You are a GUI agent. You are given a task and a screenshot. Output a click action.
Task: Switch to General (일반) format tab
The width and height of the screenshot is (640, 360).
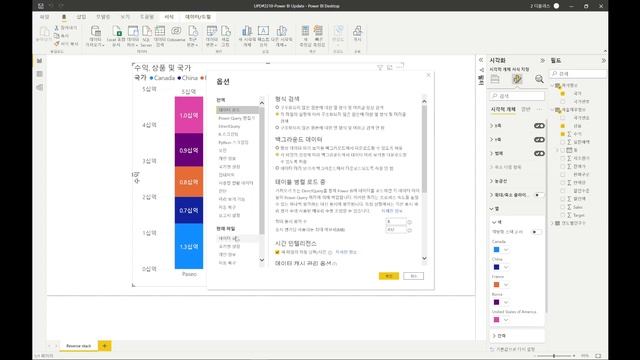click(526, 109)
